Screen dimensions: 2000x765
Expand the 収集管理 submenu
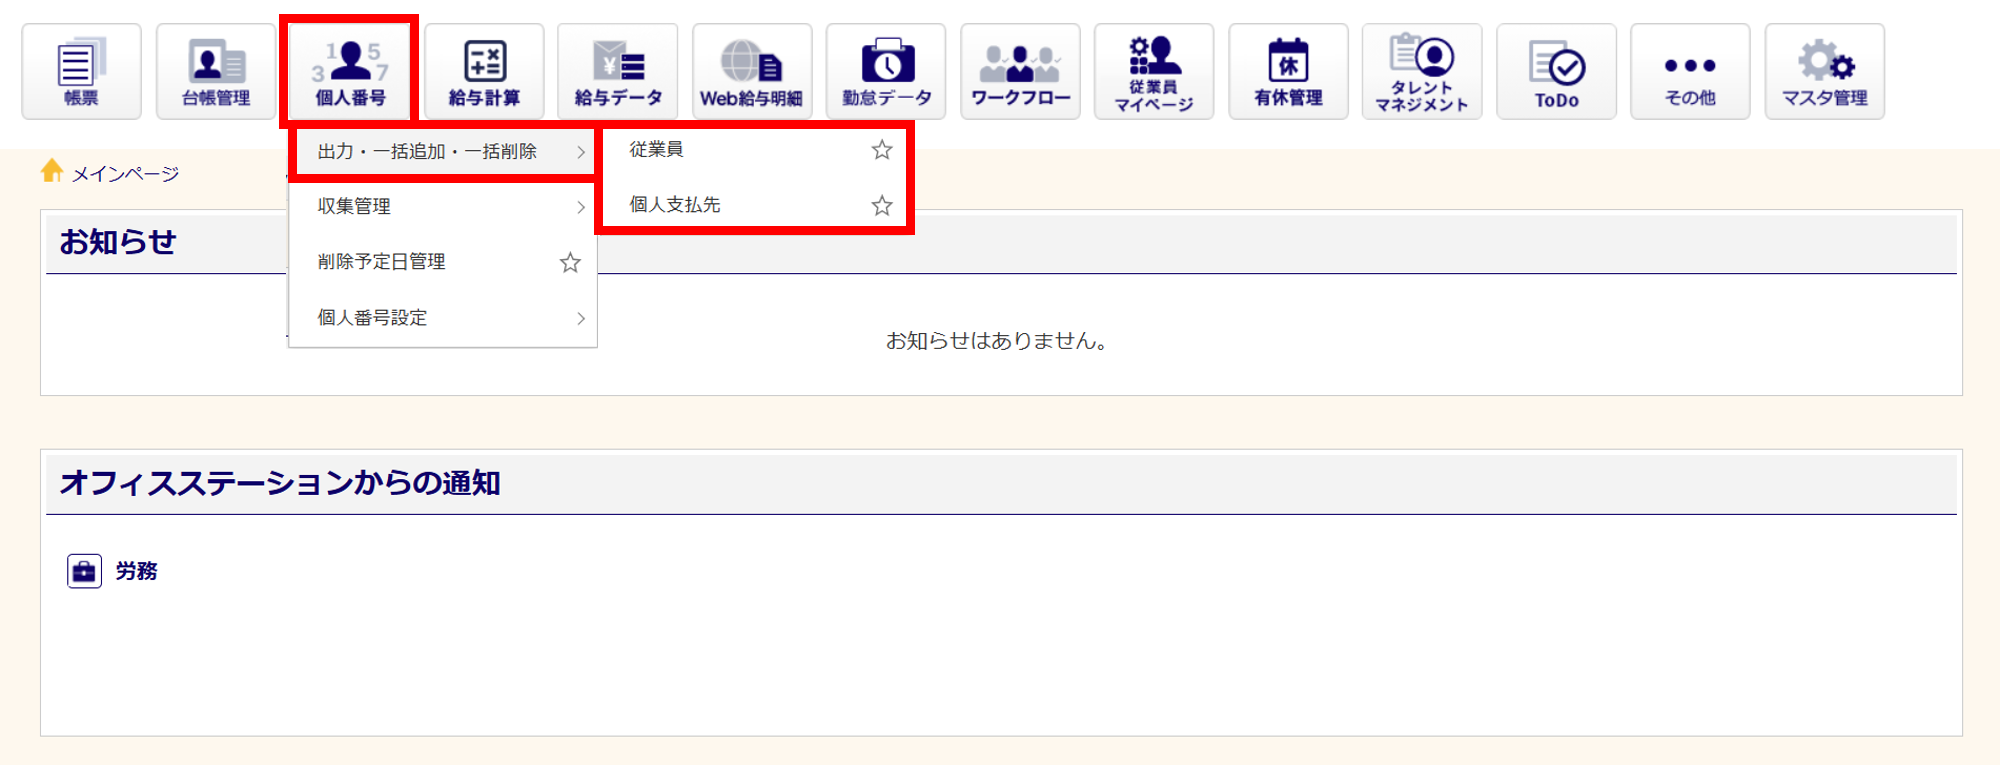pyautogui.click(x=442, y=207)
